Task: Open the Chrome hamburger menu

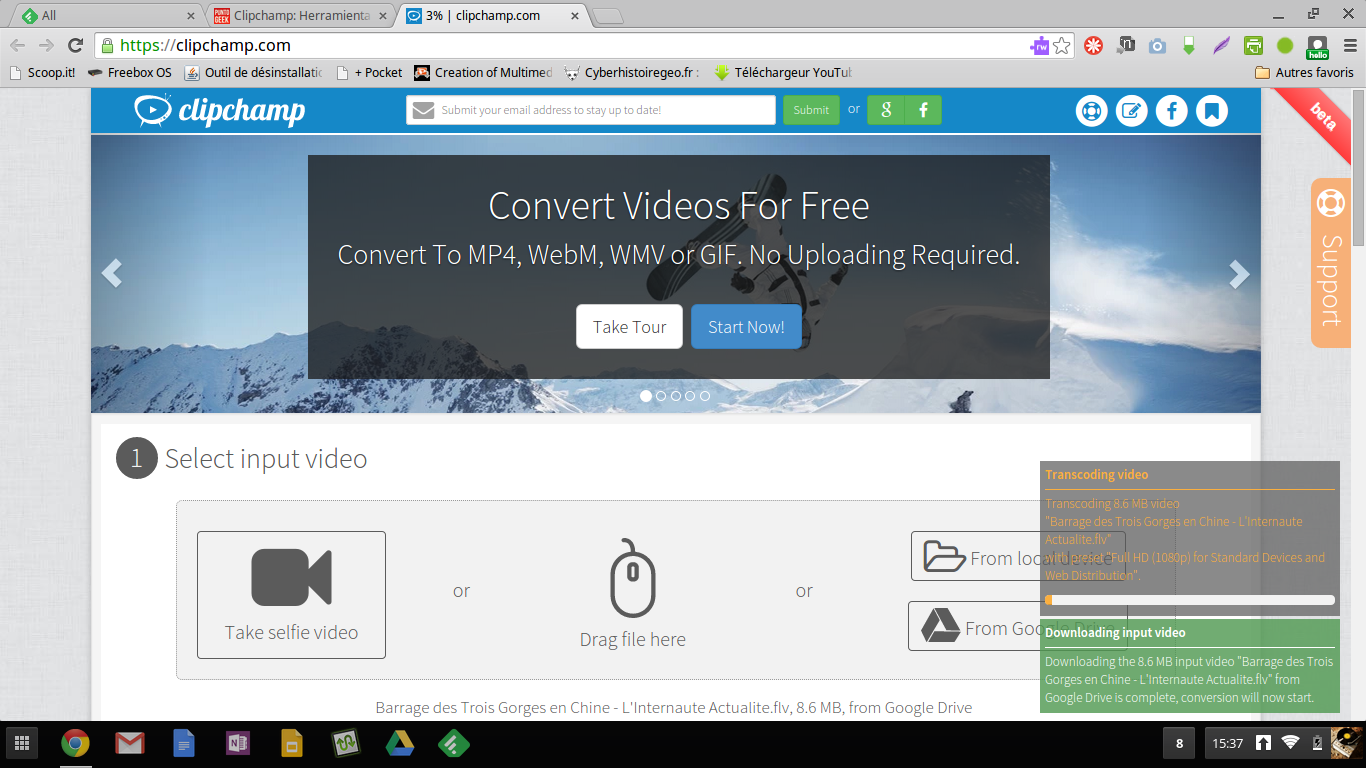Action: tap(1350, 45)
